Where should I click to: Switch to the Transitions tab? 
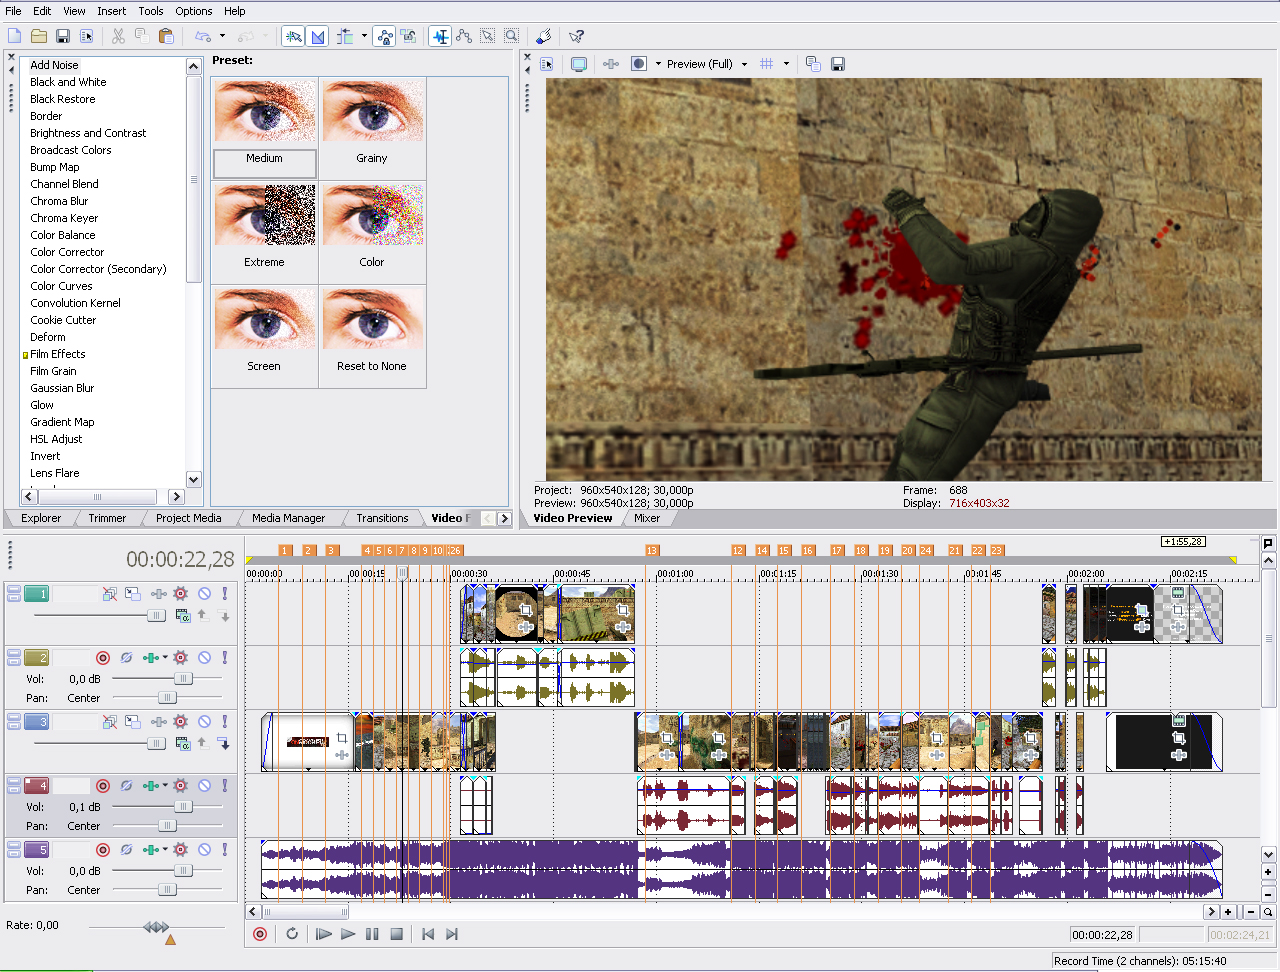pyautogui.click(x=382, y=518)
